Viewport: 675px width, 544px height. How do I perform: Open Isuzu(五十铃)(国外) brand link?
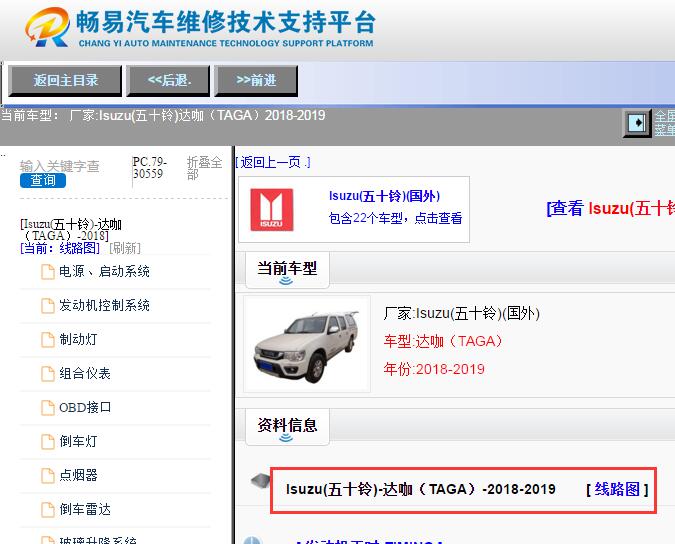[384, 196]
